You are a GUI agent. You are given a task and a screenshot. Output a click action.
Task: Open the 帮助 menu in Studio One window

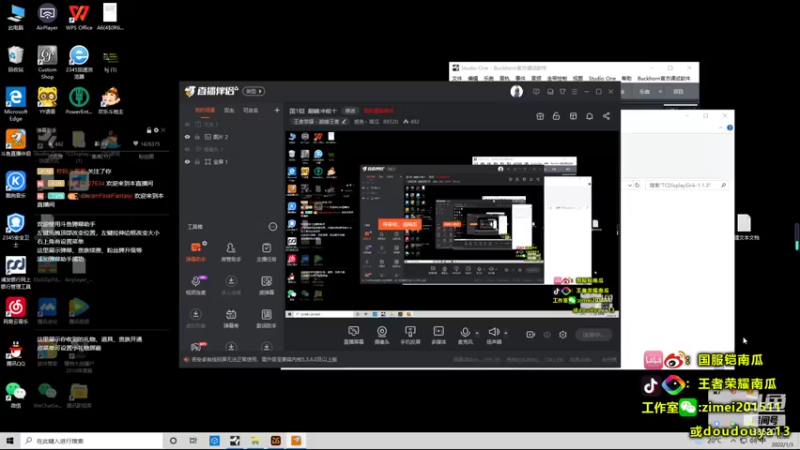coord(627,79)
